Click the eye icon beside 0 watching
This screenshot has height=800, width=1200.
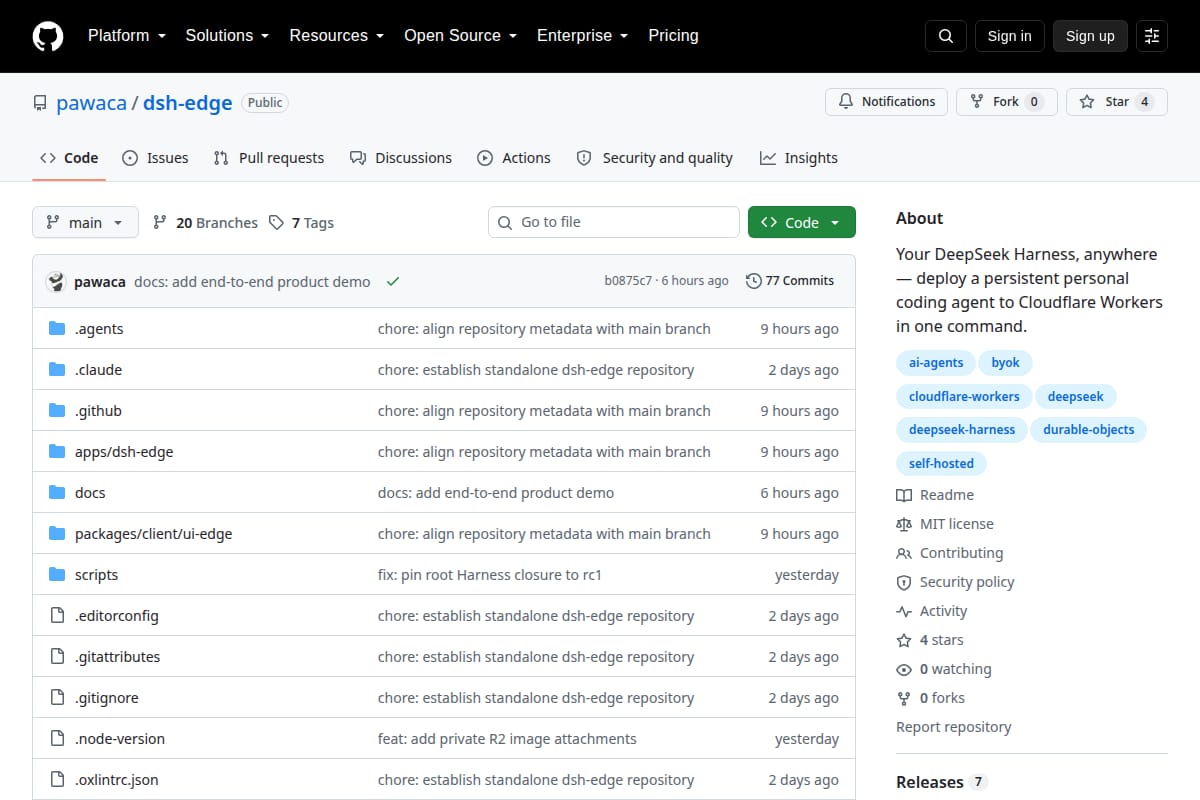(904, 669)
